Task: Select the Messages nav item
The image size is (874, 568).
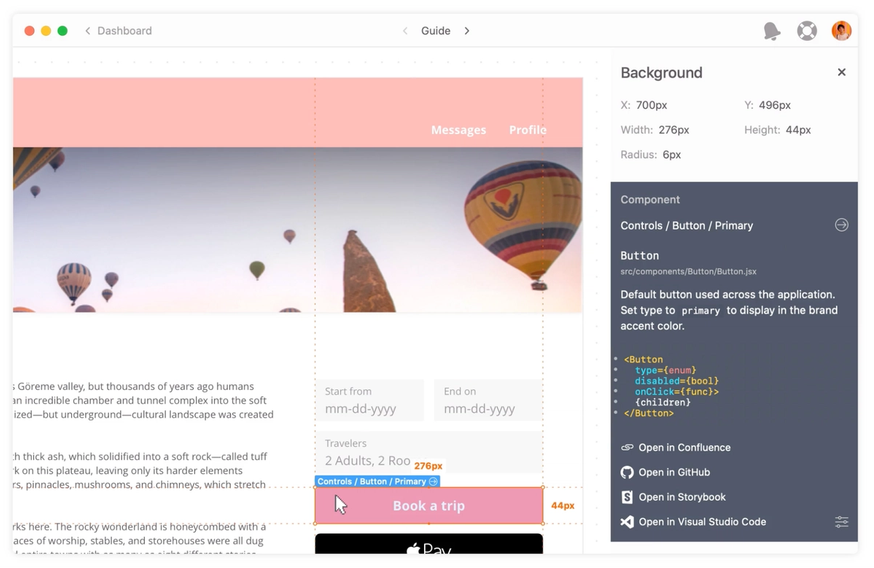Action: click(458, 130)
